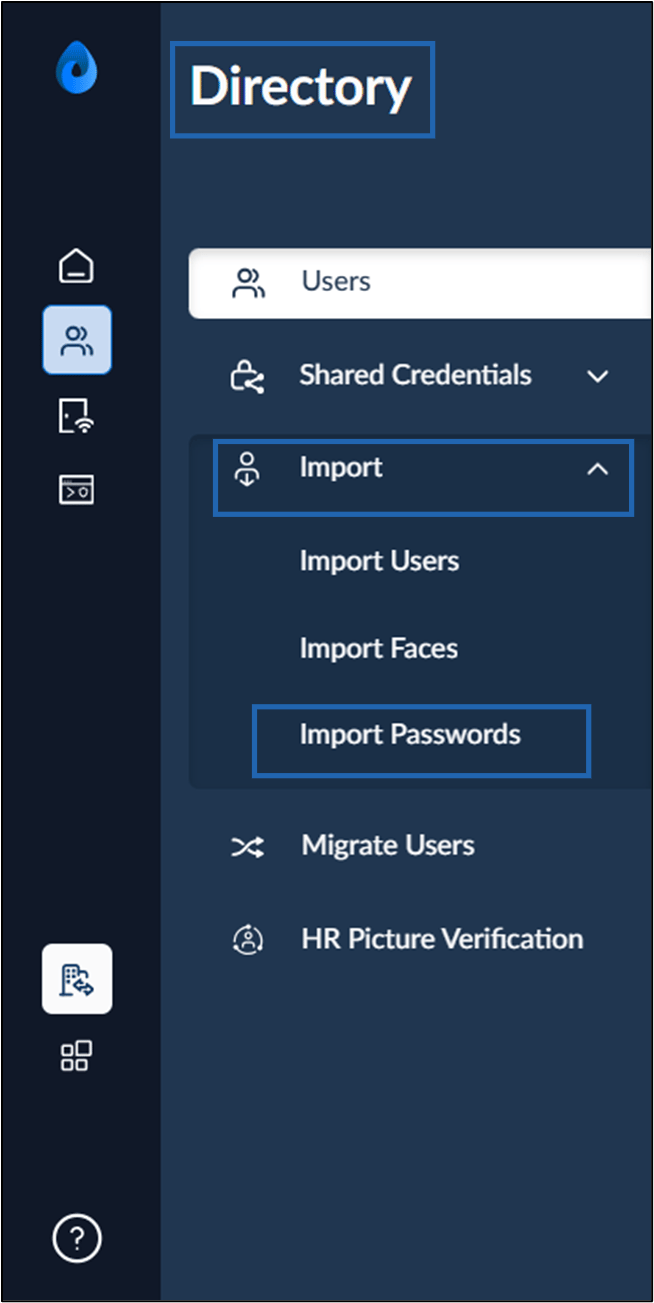Screen dimensions: 654x1303
Task: Open Import Passwords submenu entry
Action: pos(410,735)
